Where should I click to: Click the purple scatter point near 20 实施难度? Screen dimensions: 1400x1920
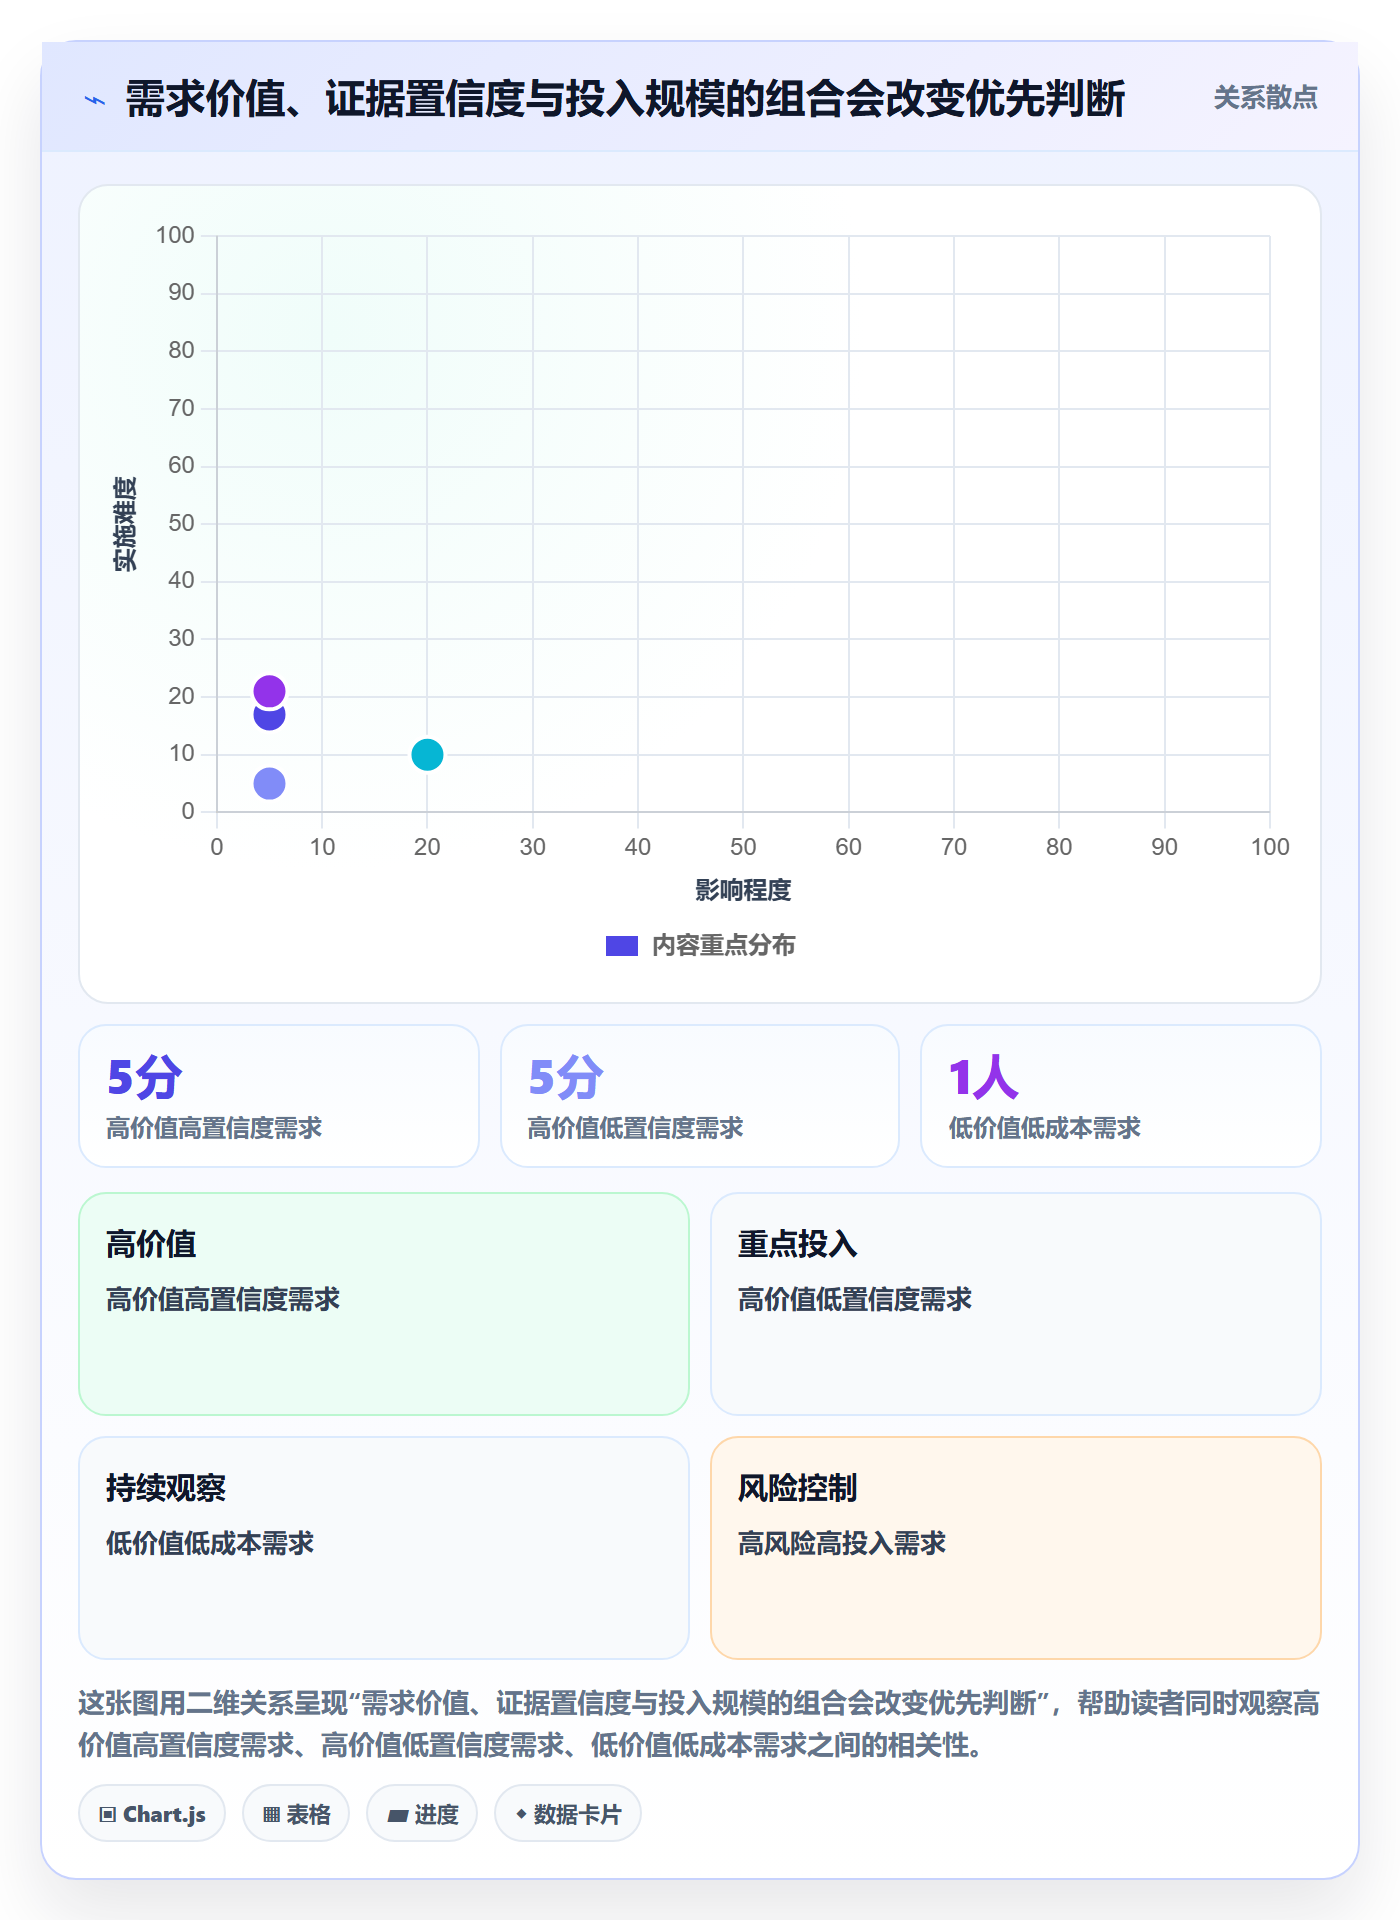tap(269, 691)
